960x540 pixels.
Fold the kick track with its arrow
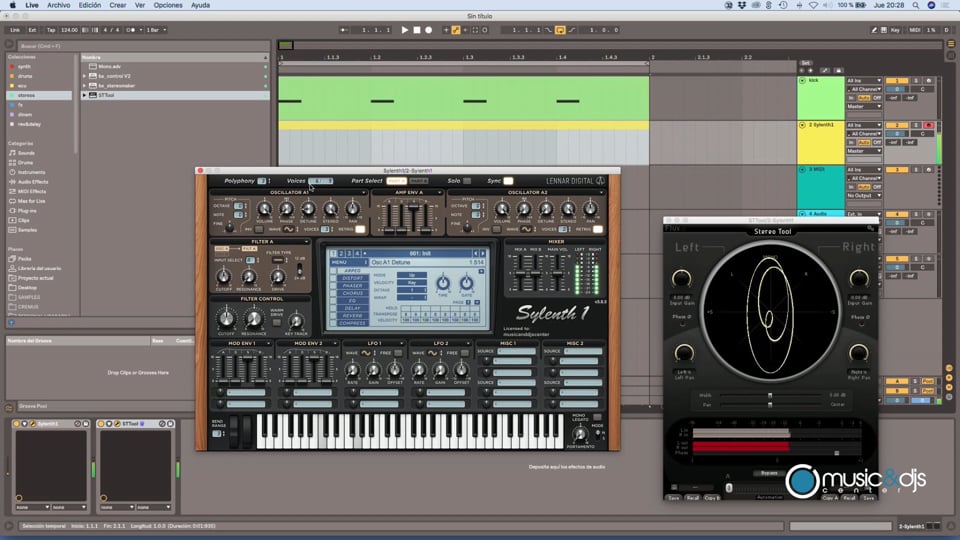802,81
